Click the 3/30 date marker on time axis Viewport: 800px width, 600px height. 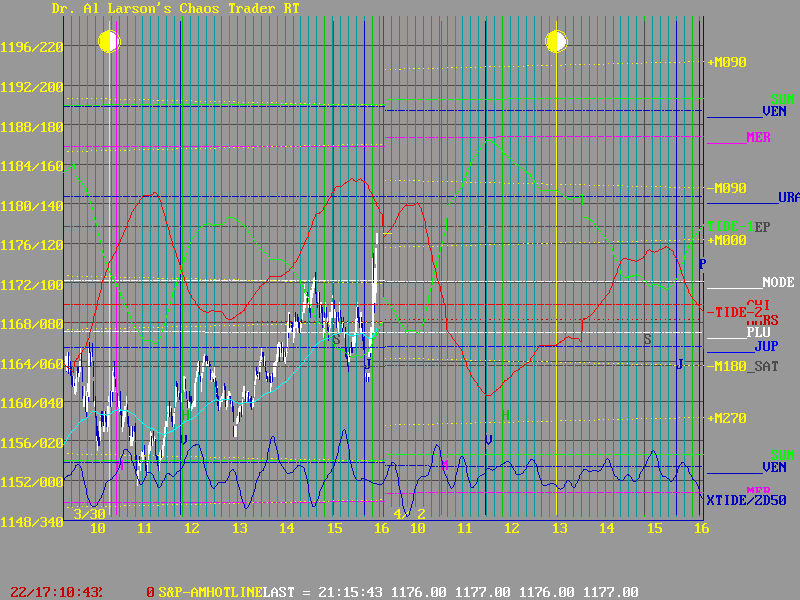point(90,513)
